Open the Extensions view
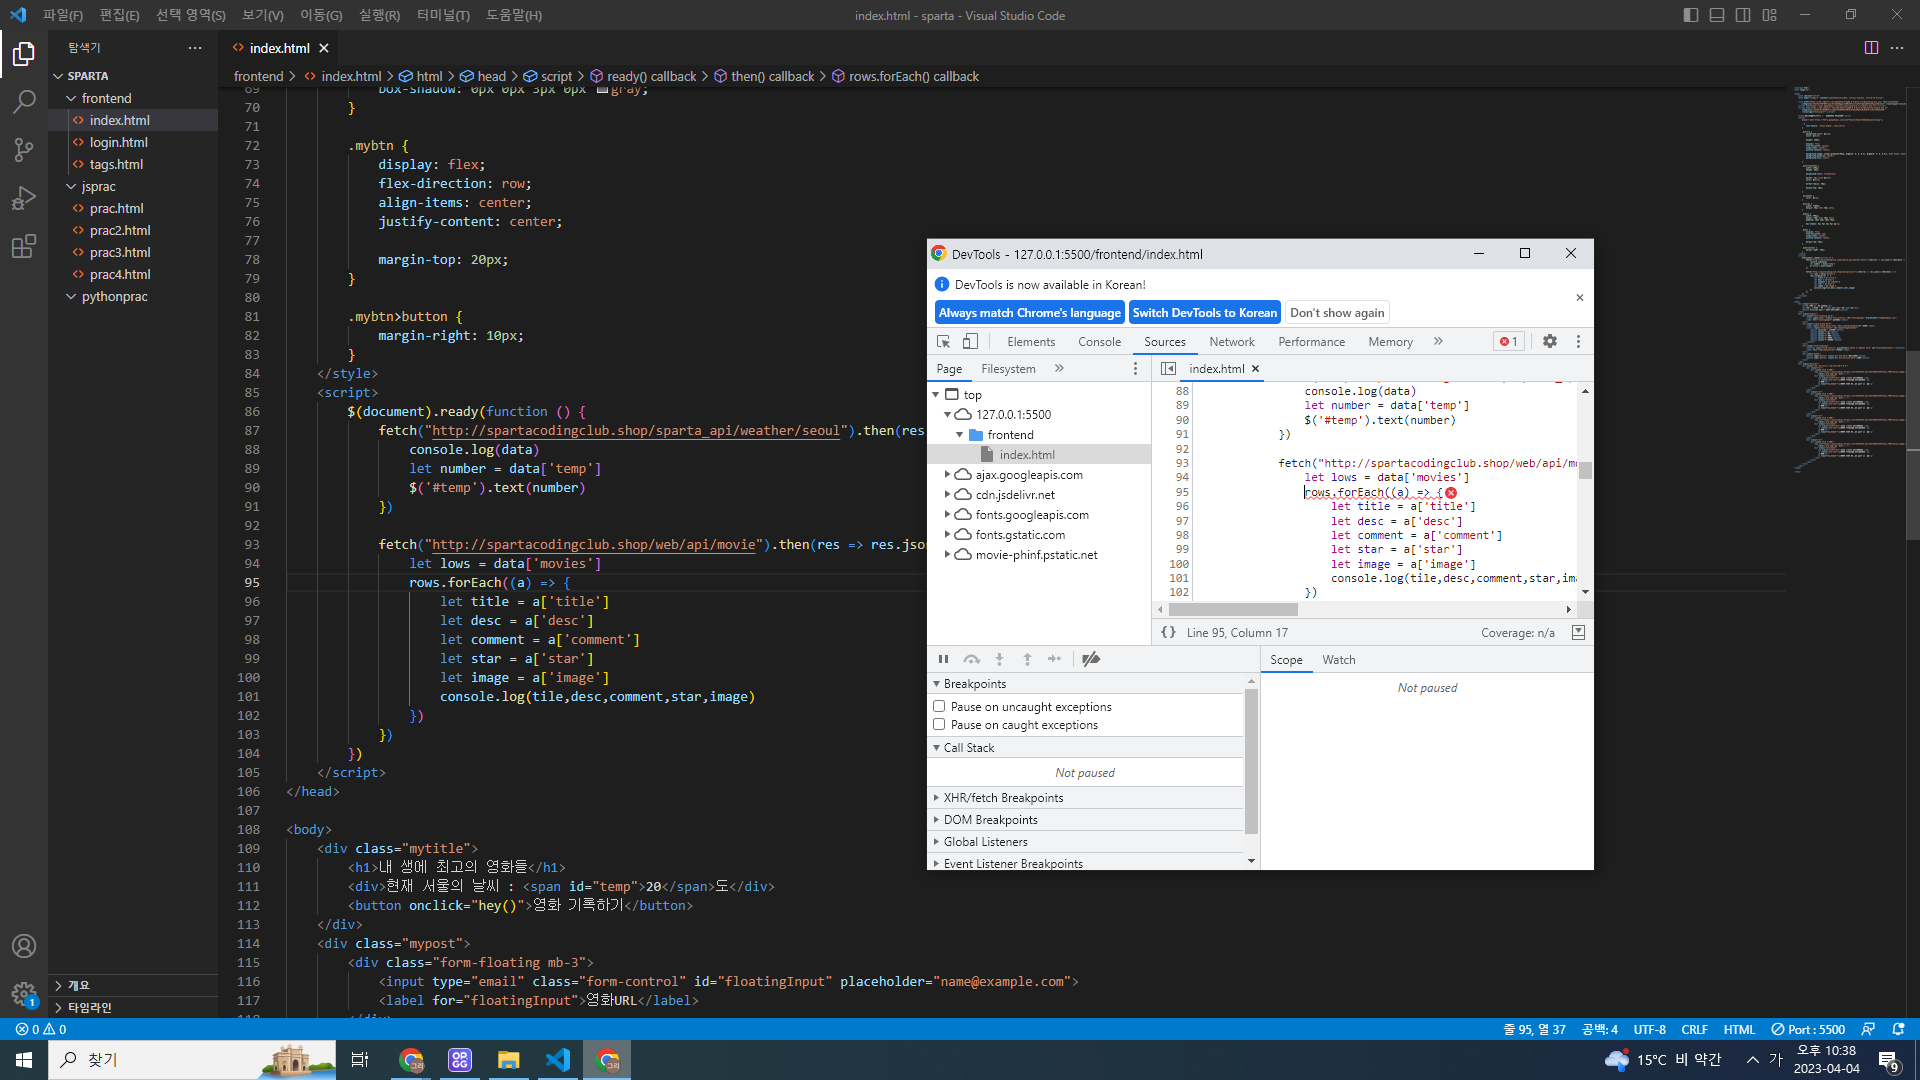The height and width of the screenshot is (1080, 1920). pos(24,246)
